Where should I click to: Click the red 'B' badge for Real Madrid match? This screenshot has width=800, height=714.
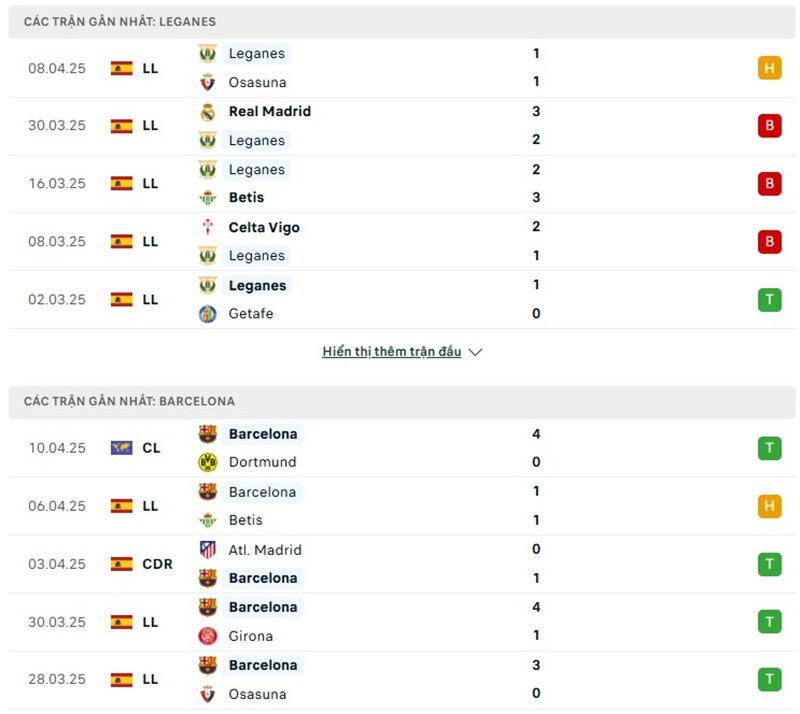coord(769,126)
